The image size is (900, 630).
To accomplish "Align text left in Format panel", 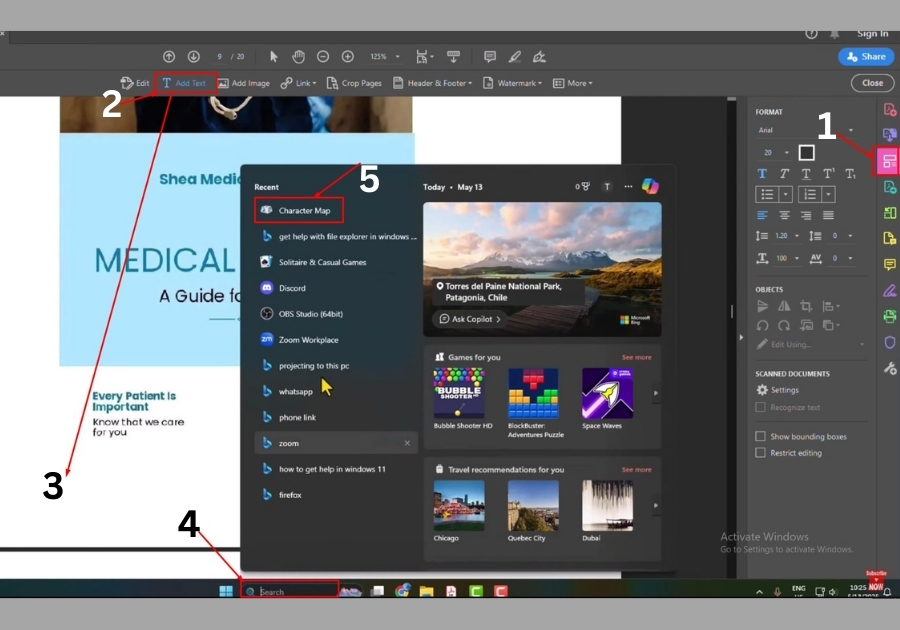I will [762, 215].
